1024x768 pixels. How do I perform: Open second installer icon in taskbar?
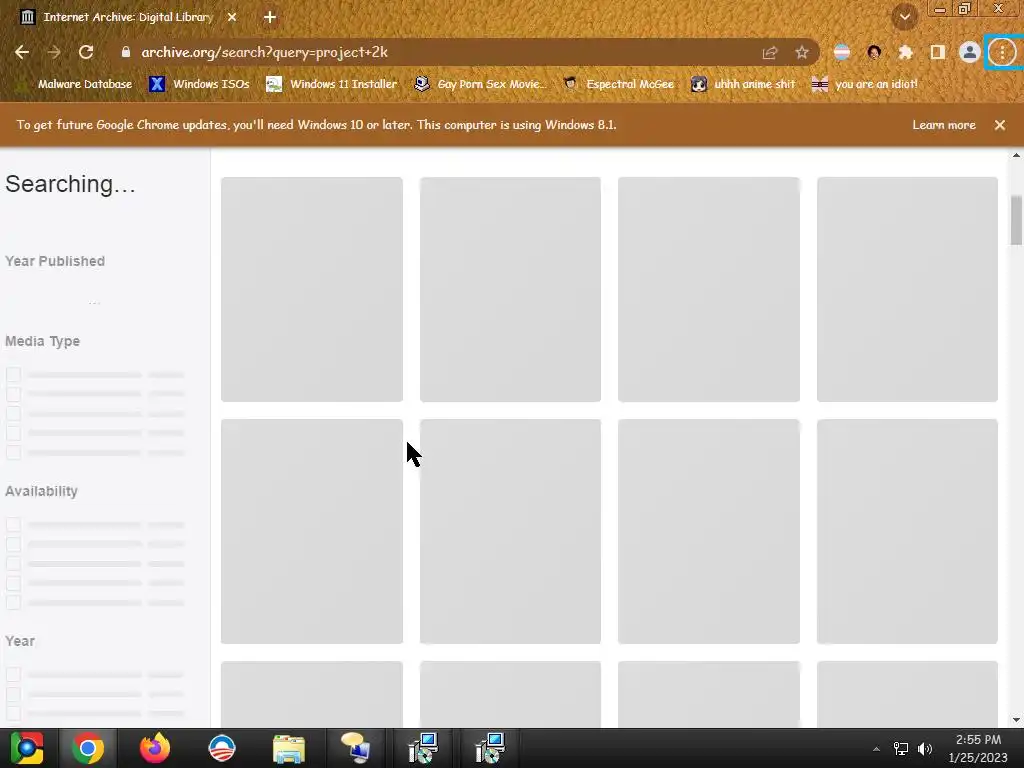489,748
